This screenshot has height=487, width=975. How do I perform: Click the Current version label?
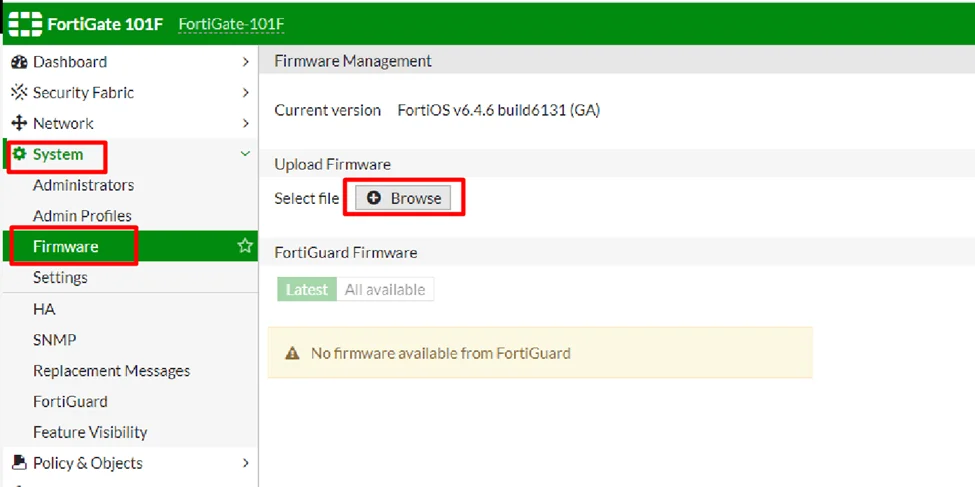[x=328, y=110]
